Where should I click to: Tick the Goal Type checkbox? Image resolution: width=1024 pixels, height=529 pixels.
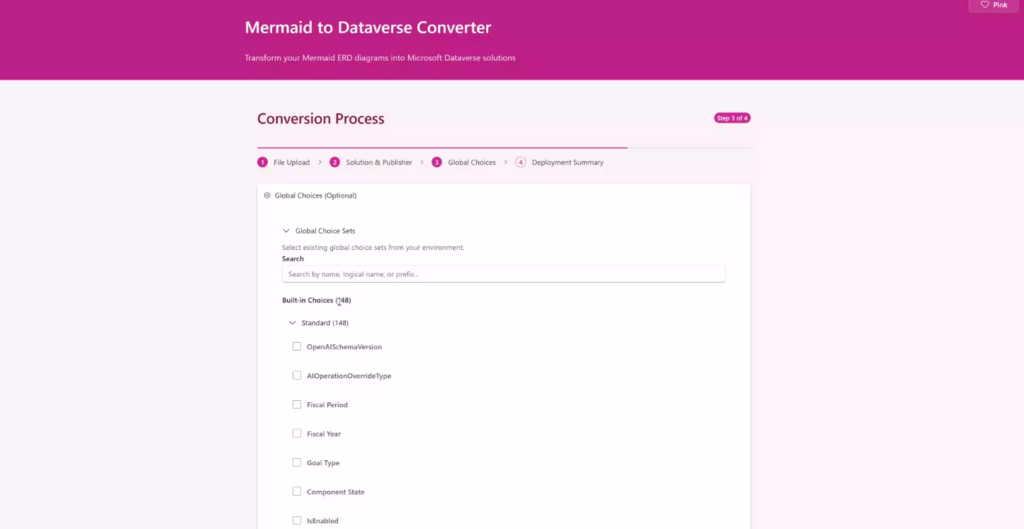click(296, 462)
